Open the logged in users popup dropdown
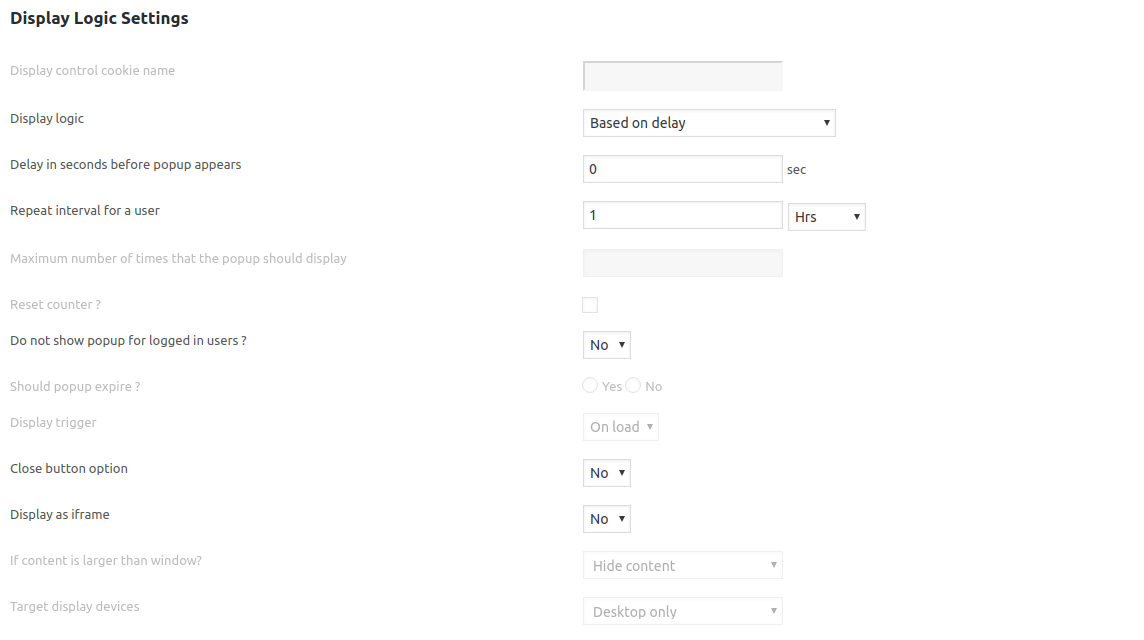Image resolution: width=1144 pixels, height=640 pixels. click(606, 344)
